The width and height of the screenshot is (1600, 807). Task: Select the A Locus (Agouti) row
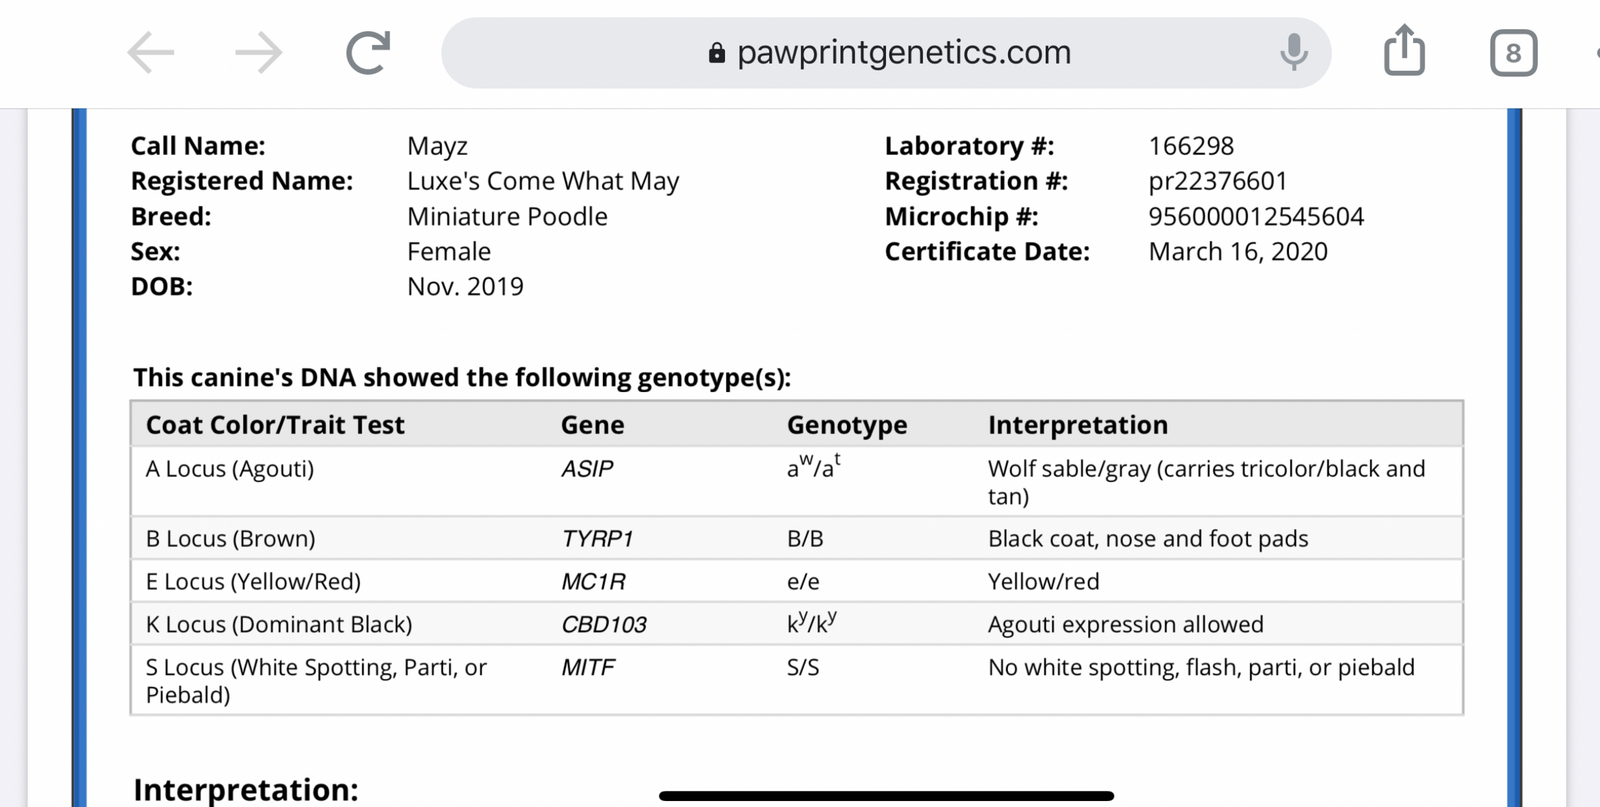coord(230,469)
